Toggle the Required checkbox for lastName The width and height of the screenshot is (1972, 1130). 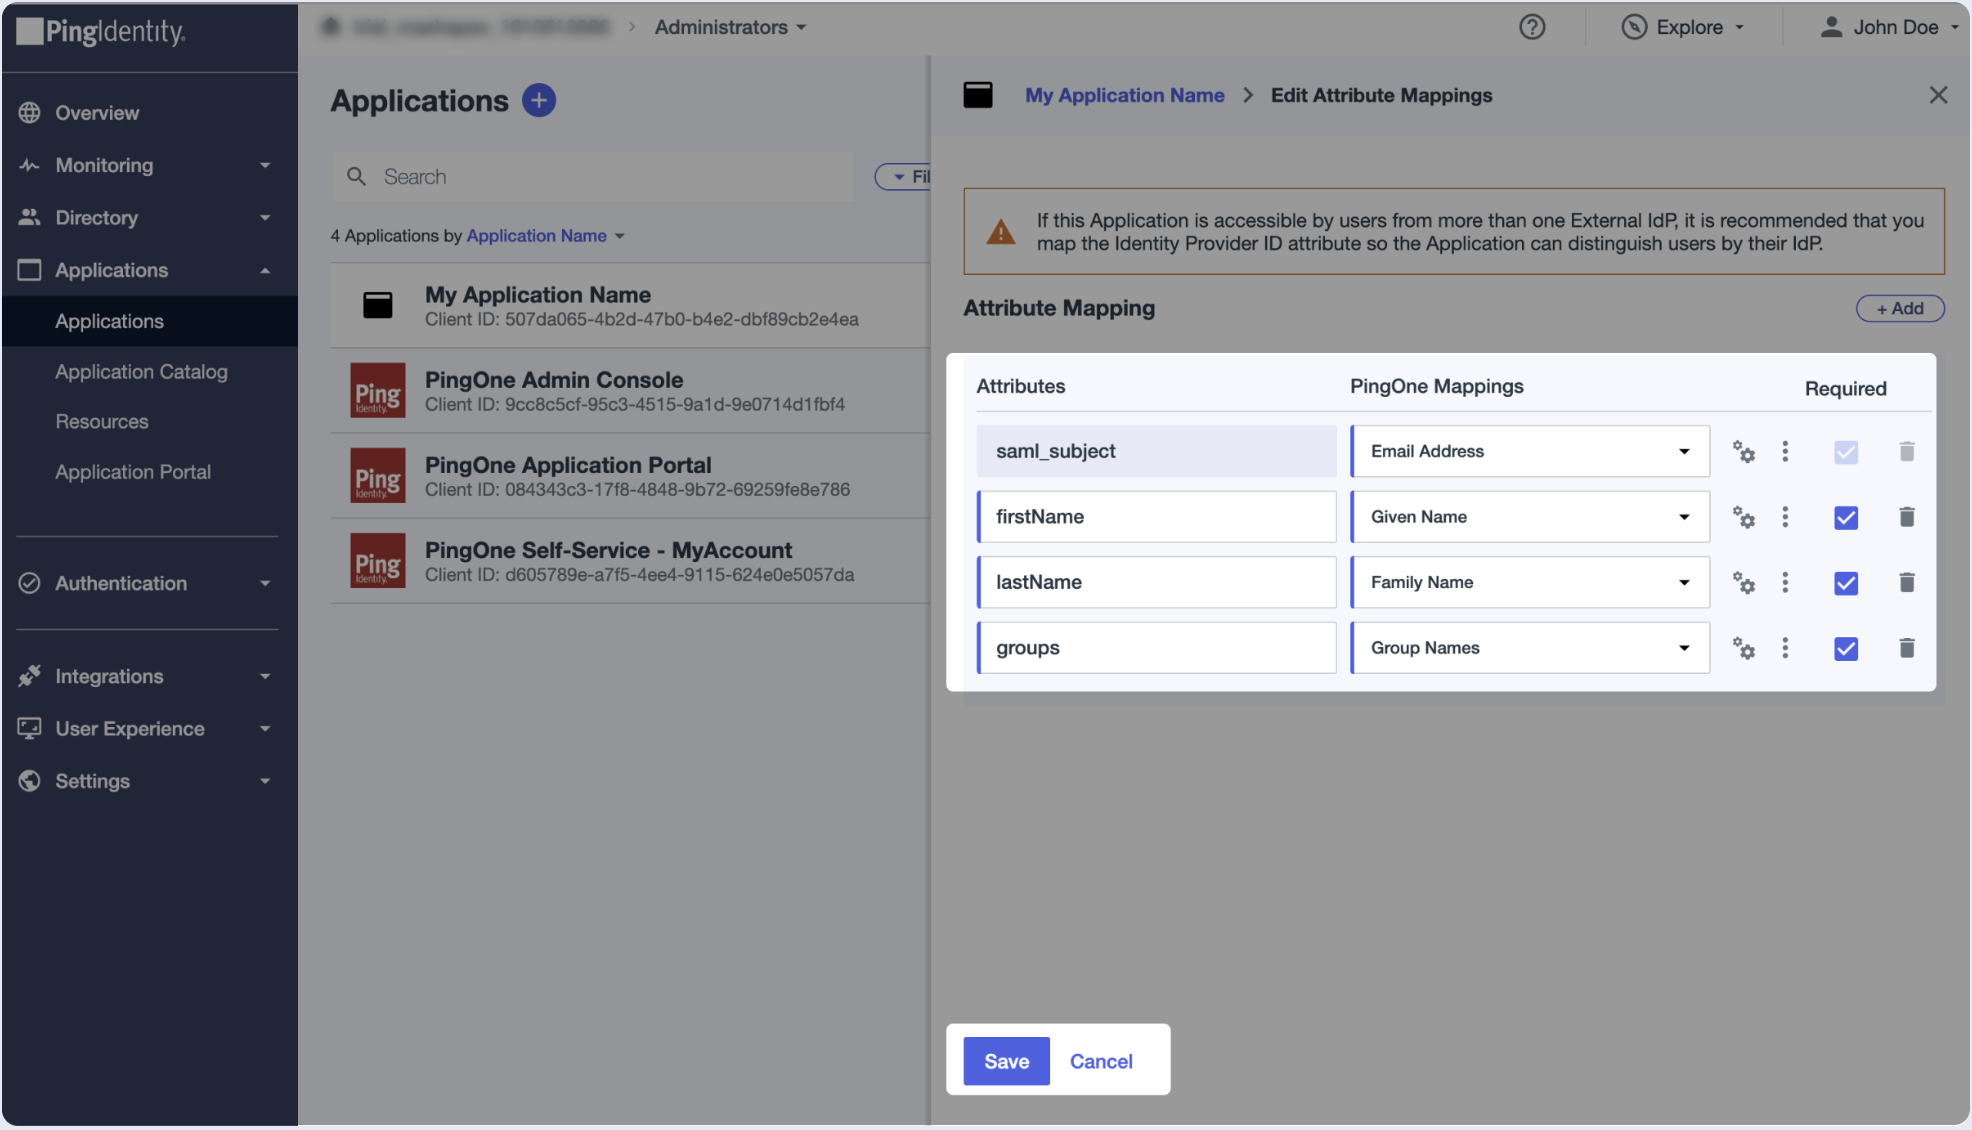click(1846, 583)
